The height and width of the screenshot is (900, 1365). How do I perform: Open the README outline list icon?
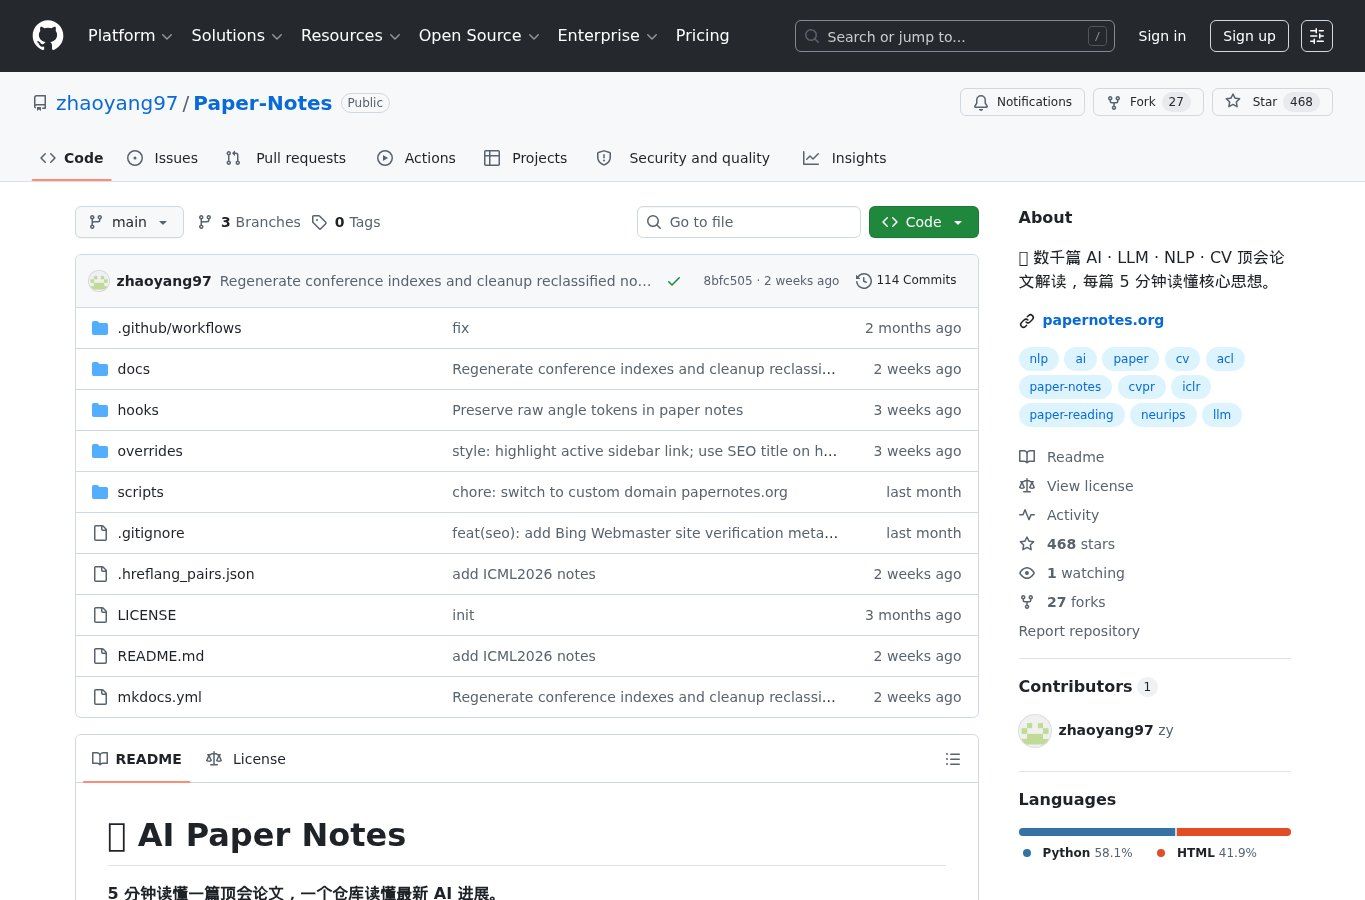point(953,759)
